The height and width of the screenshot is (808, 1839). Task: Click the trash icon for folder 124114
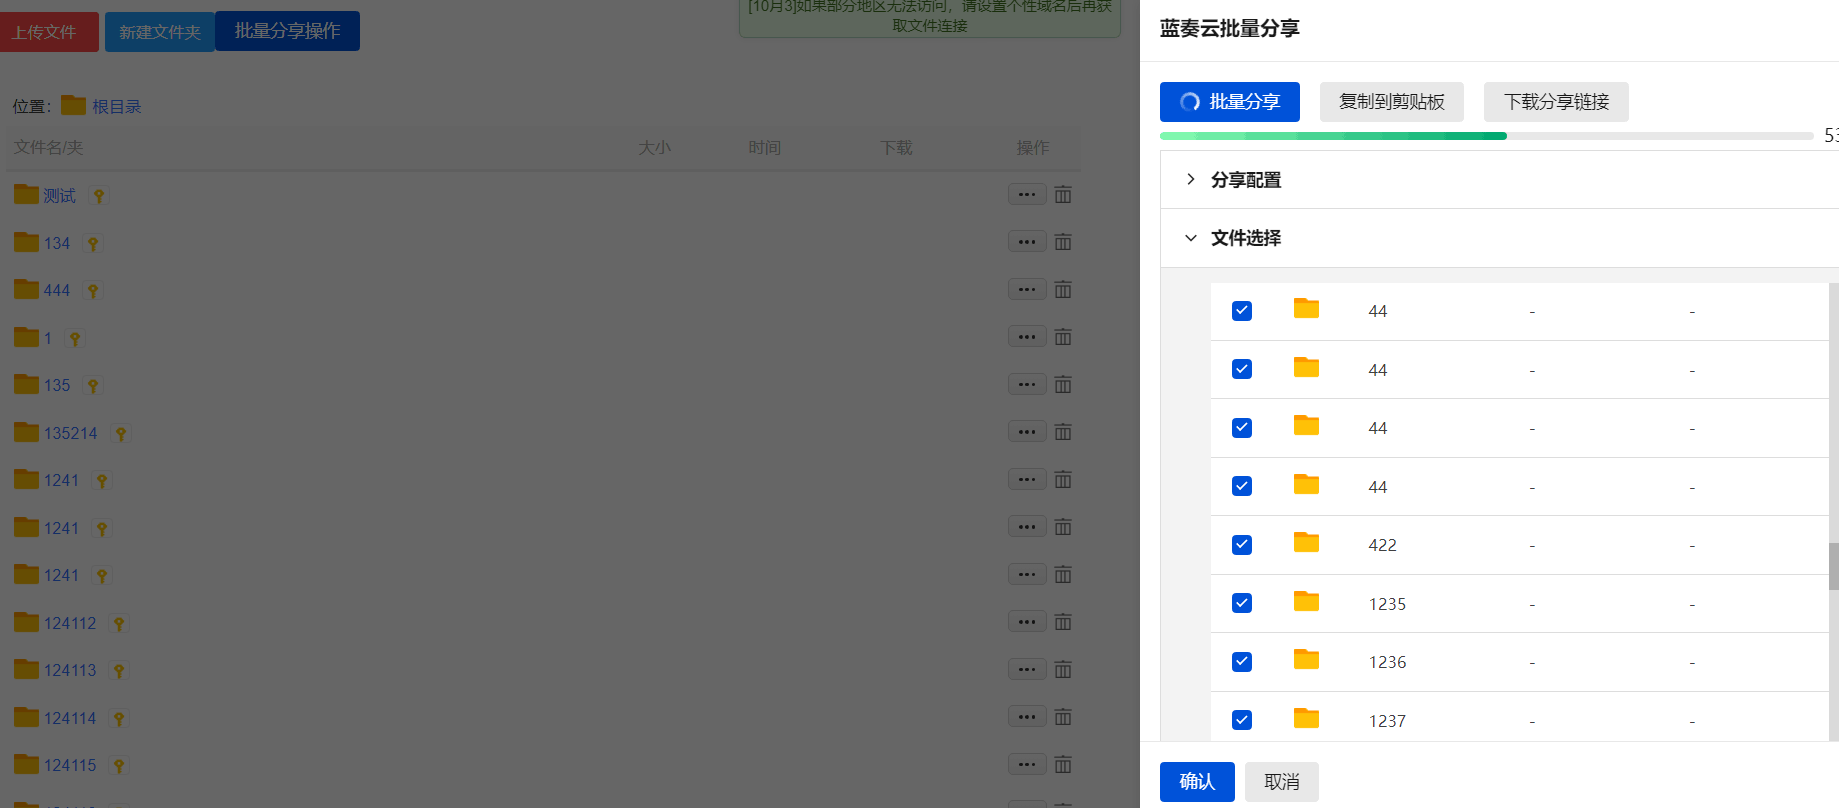1063,717
